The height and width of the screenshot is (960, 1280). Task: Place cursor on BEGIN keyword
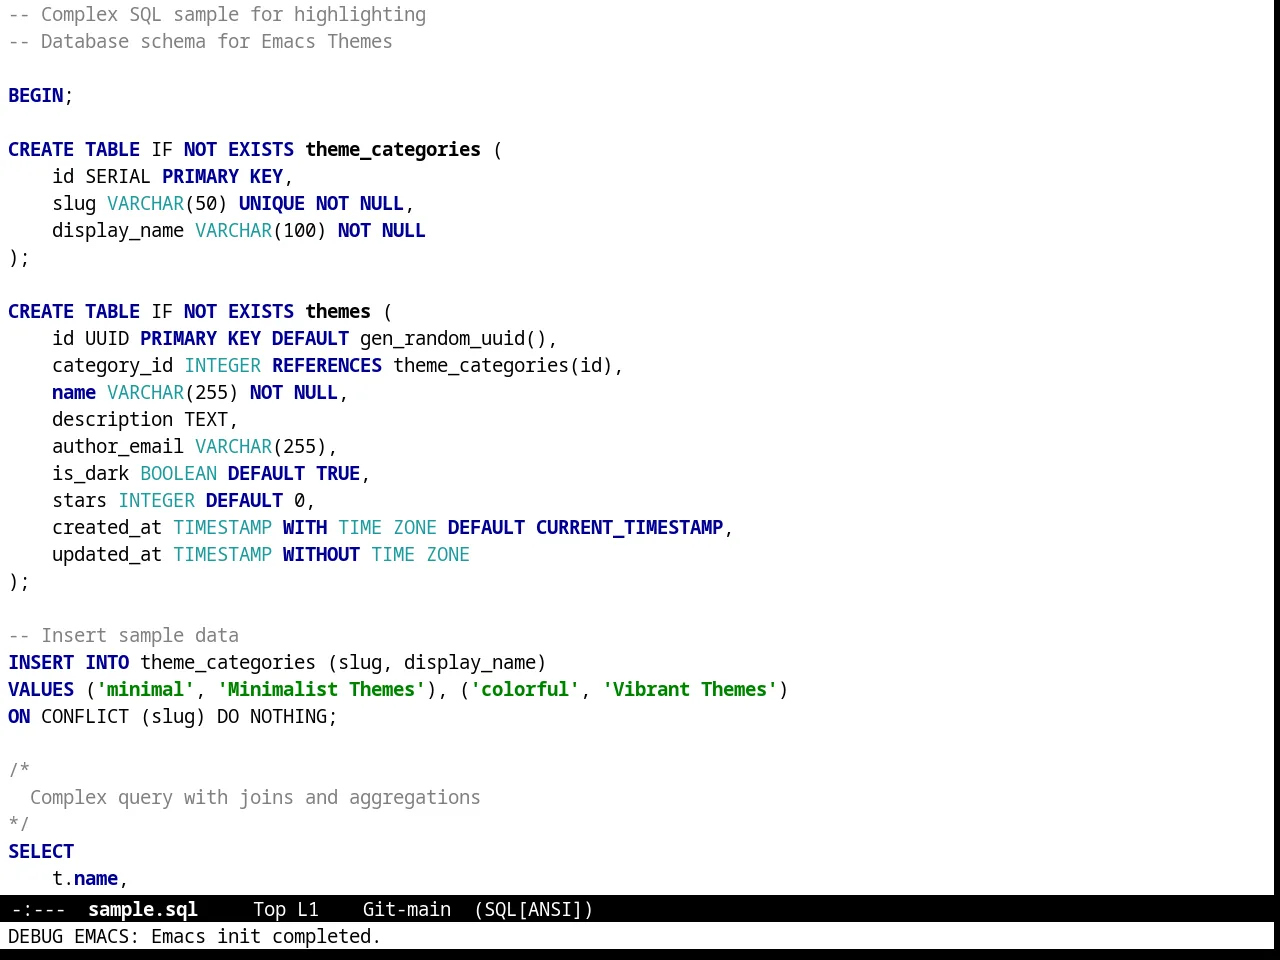36,95
